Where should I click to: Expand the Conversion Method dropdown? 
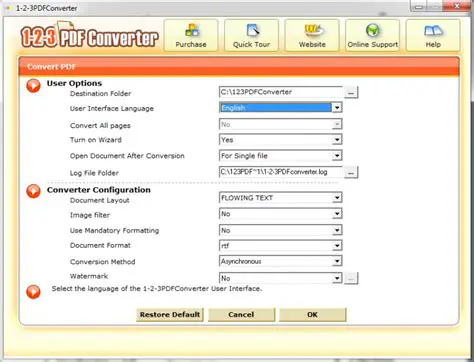pyautogui.click(x=337, y=261)
